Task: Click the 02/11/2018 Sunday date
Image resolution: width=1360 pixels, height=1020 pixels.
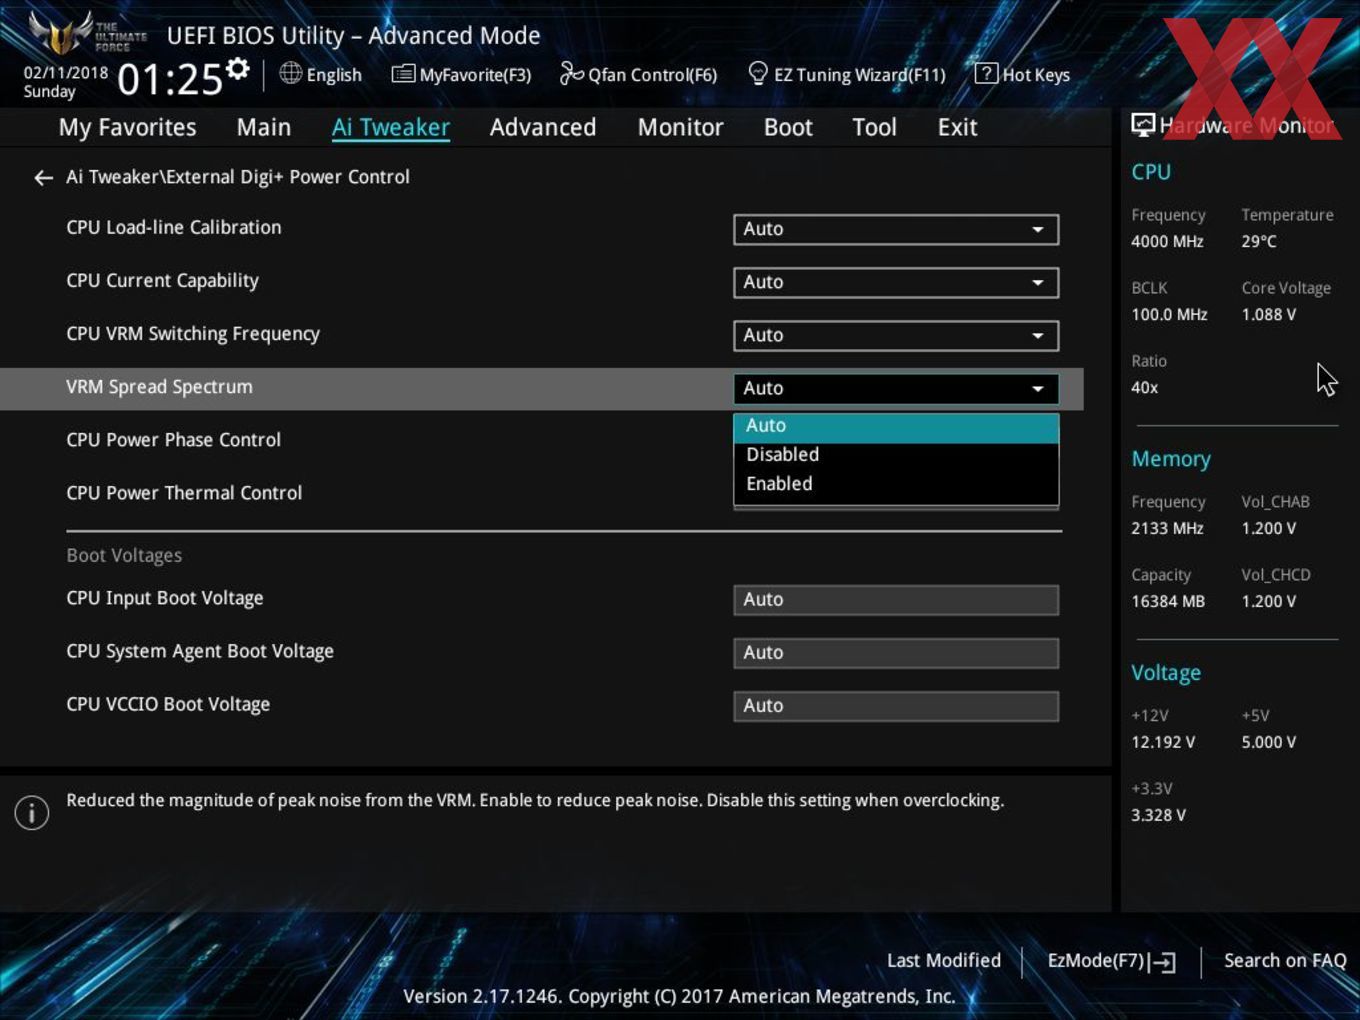Action: click(x=65, y=82)
